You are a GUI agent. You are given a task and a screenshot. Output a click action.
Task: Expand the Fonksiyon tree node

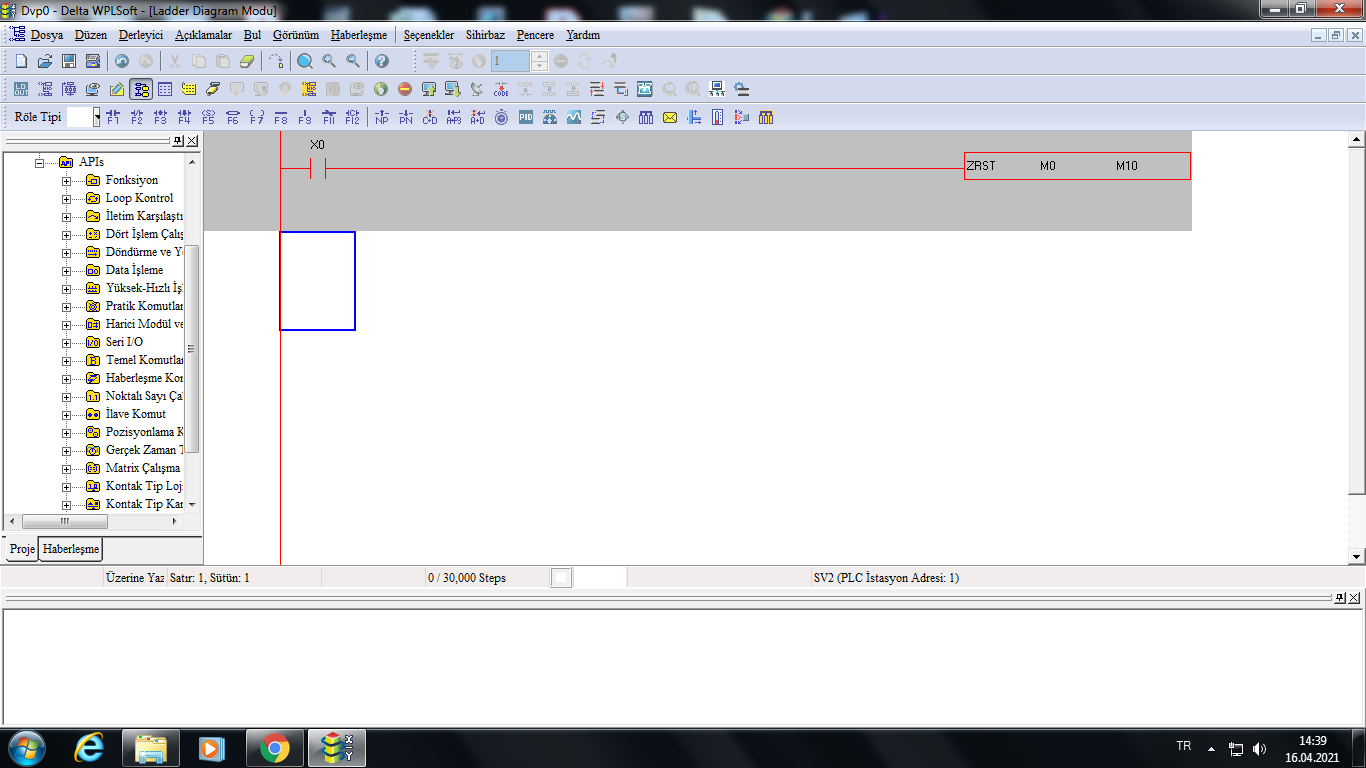(x=67, y=180)
